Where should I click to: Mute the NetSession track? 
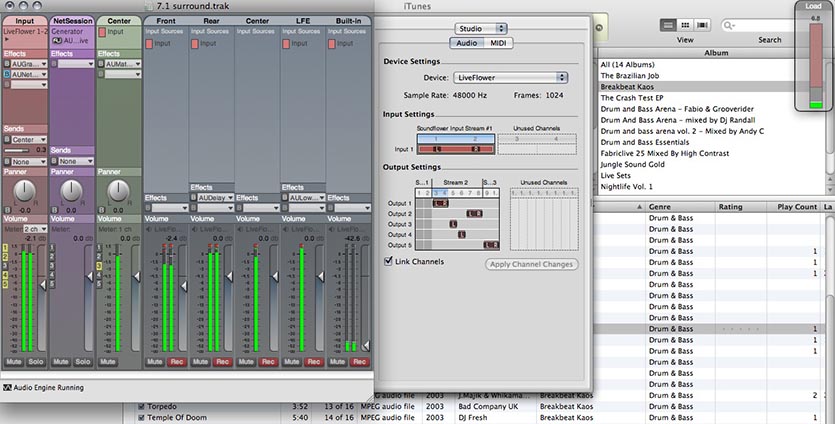click(x=62, y=361)
